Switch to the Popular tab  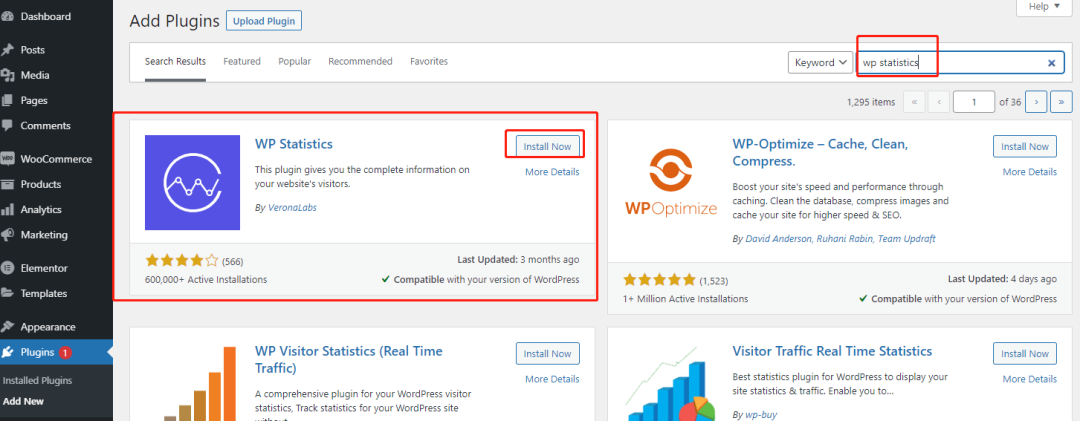click(294, 61)
